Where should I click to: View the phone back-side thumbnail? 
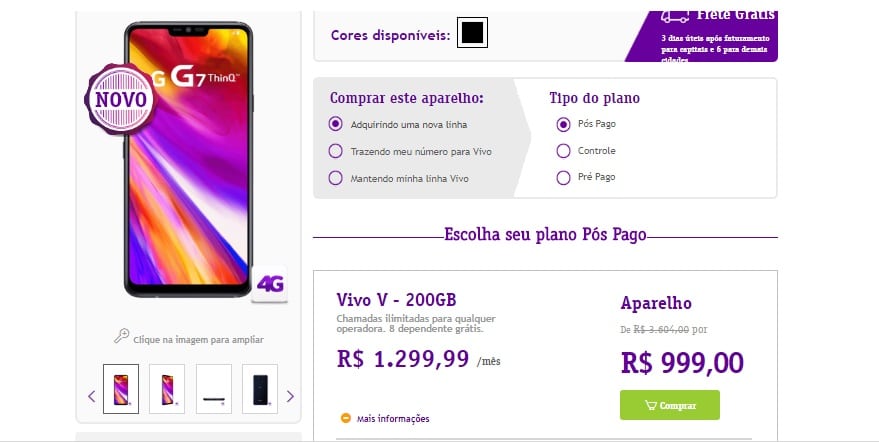[x=260, y=389]
